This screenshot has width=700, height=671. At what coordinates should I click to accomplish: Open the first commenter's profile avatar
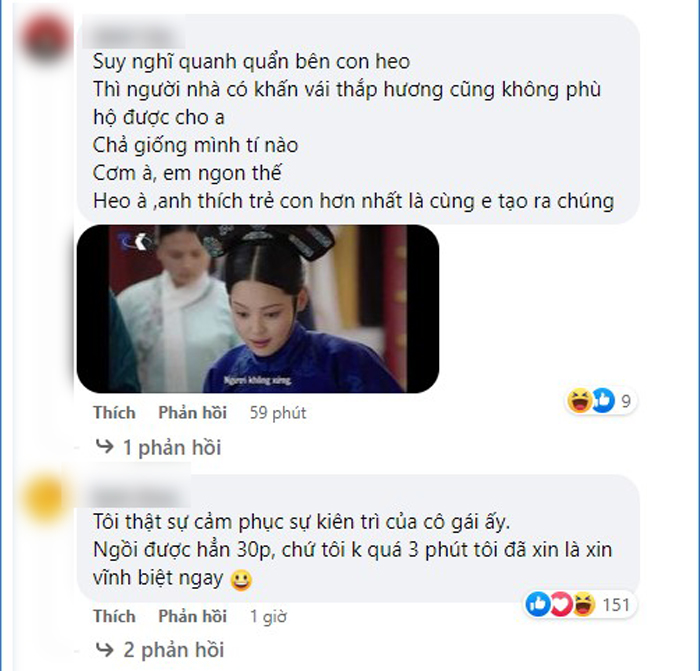[45, 38]
